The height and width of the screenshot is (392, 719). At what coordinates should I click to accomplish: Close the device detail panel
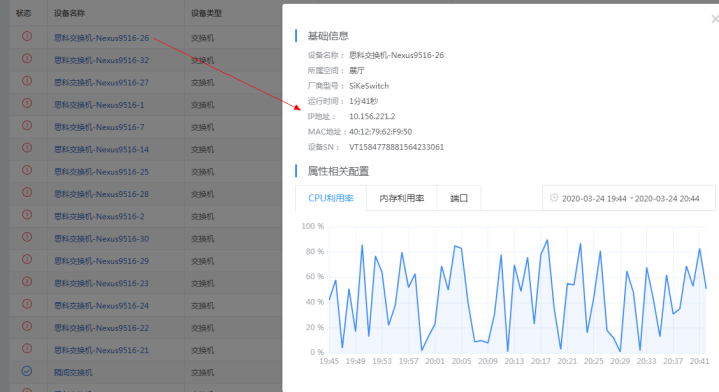coord(715,19)
